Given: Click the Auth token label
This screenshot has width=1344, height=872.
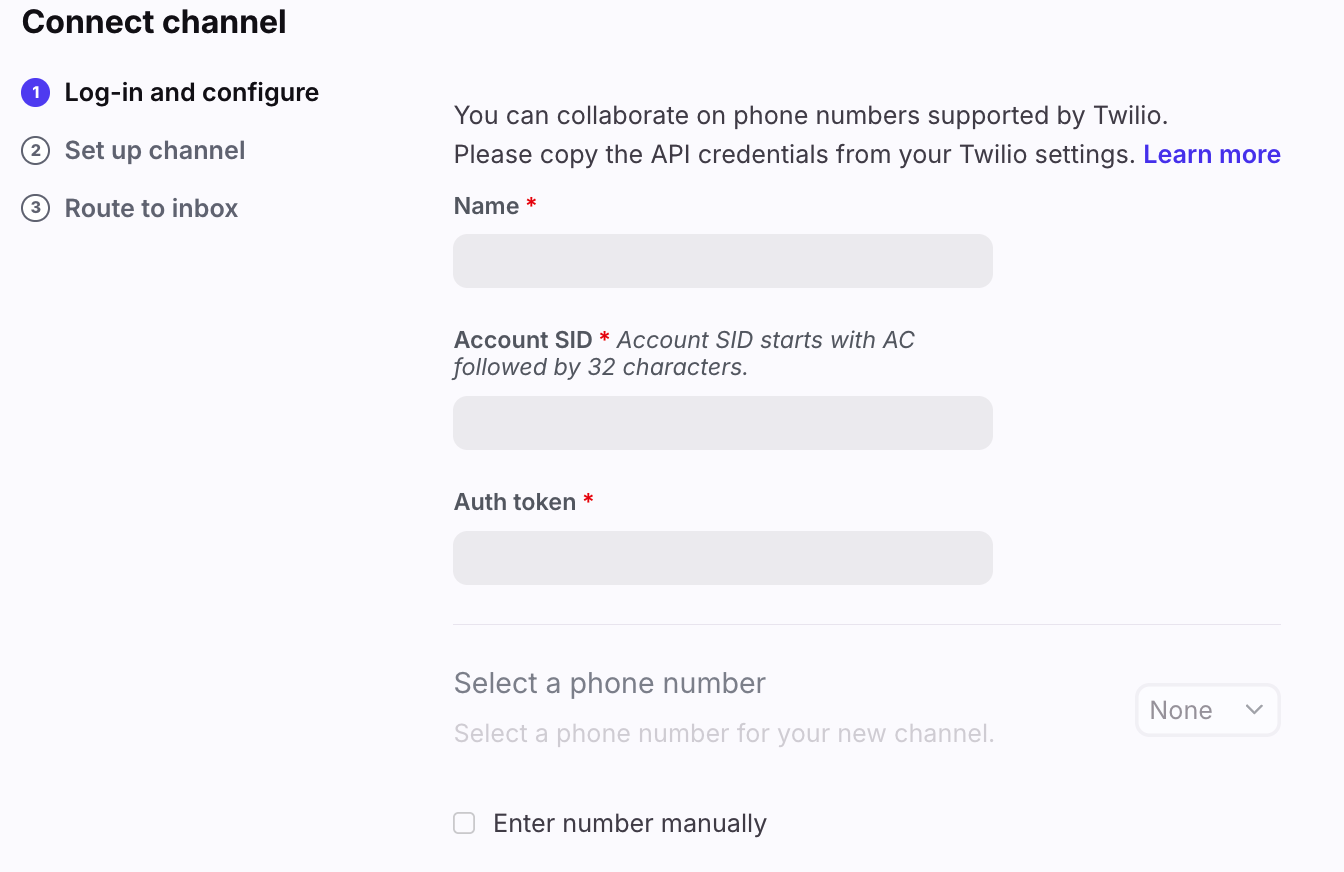Looking at the screenshot, I should [x=515, y=502].
